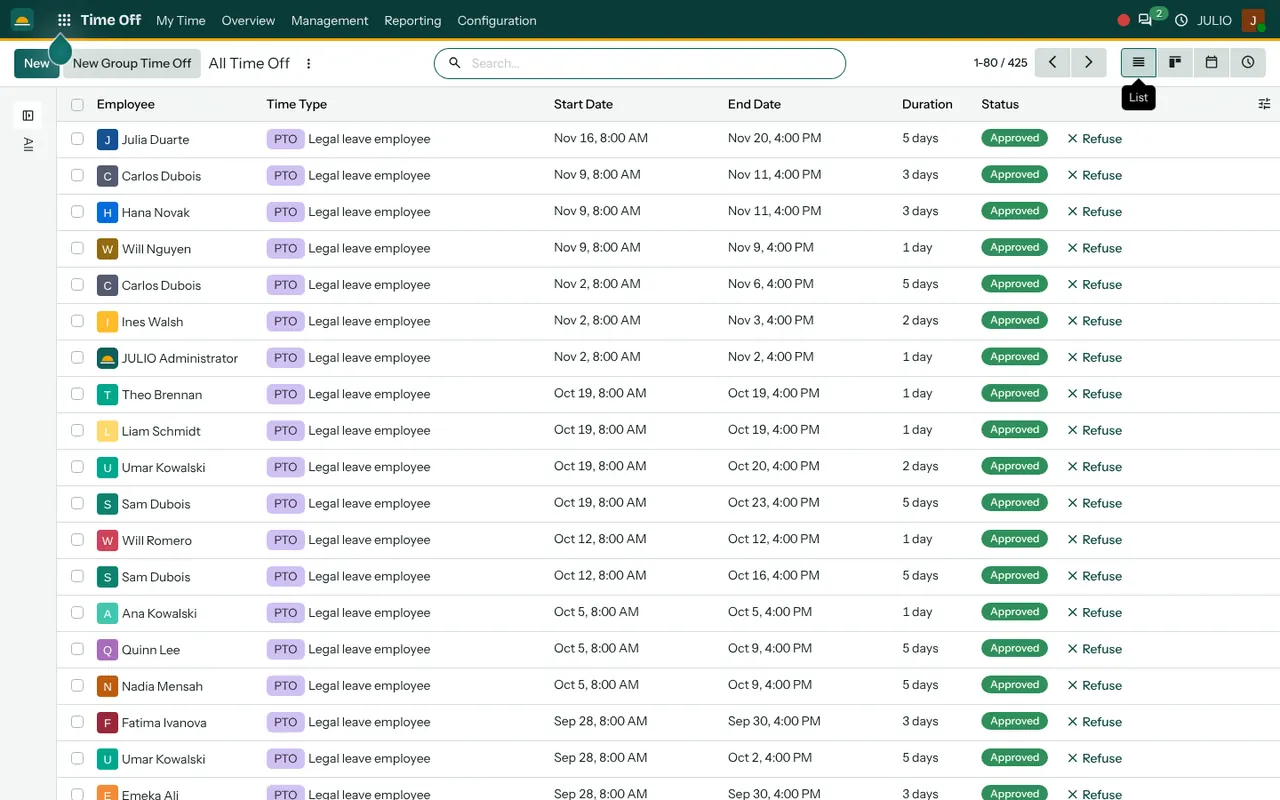Tick the checkbox for Theo Brennan
Image resolution: width=1280 pixels, height=800 pixels.
pyautogui.click(x=77, y=394)
